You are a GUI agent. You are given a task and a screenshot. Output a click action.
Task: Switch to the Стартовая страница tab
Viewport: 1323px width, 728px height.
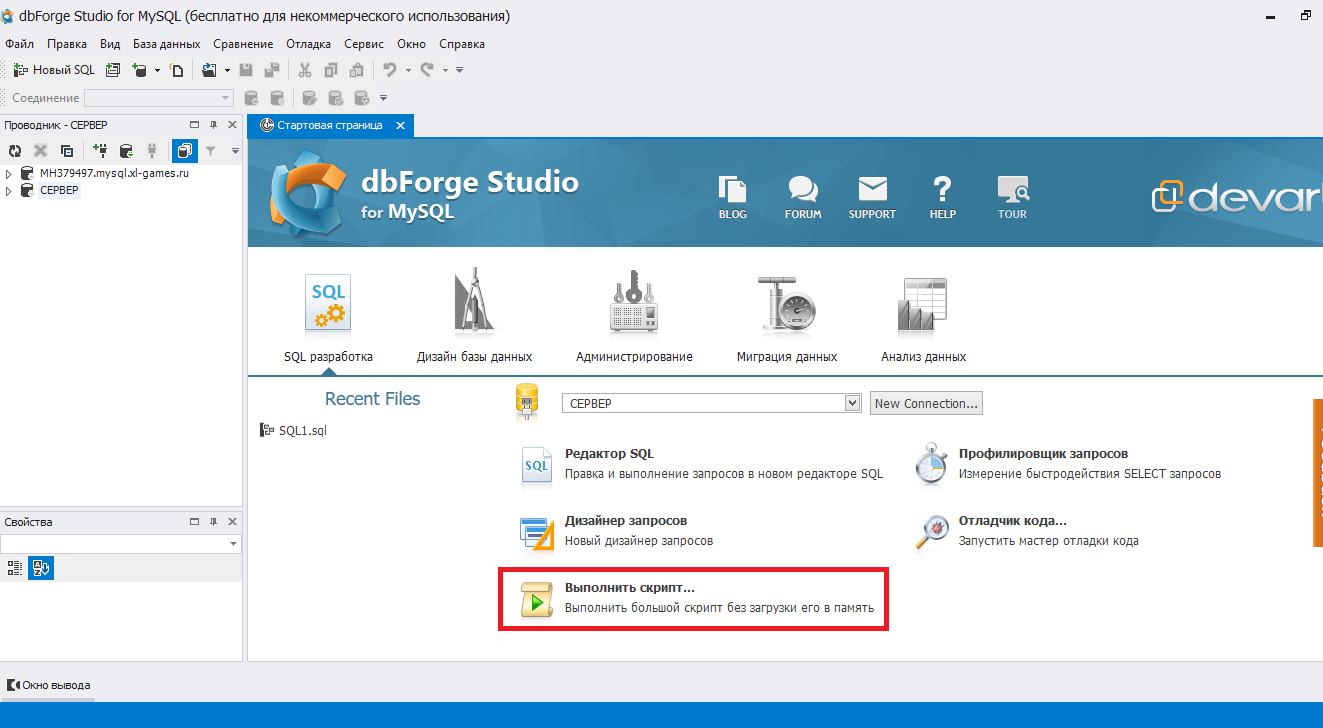point(329,126)
